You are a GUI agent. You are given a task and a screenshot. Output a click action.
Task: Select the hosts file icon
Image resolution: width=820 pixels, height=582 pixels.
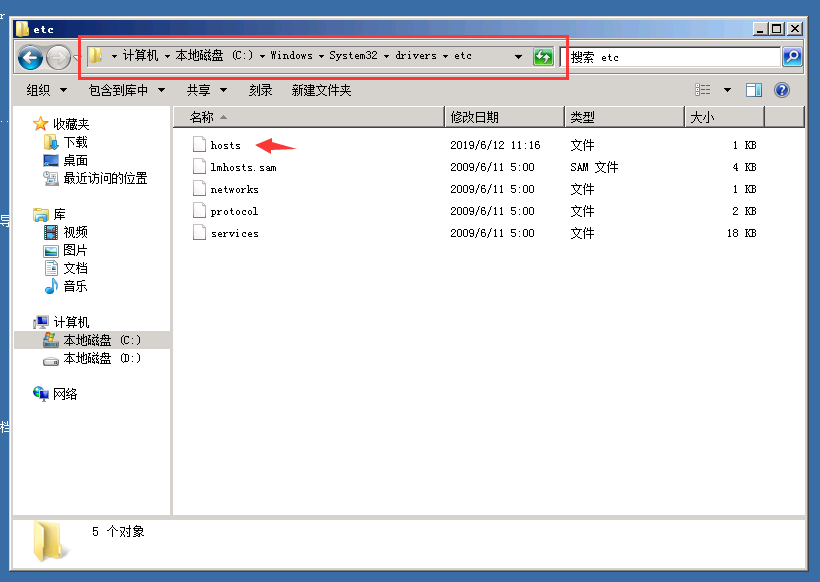pos(199,144)
